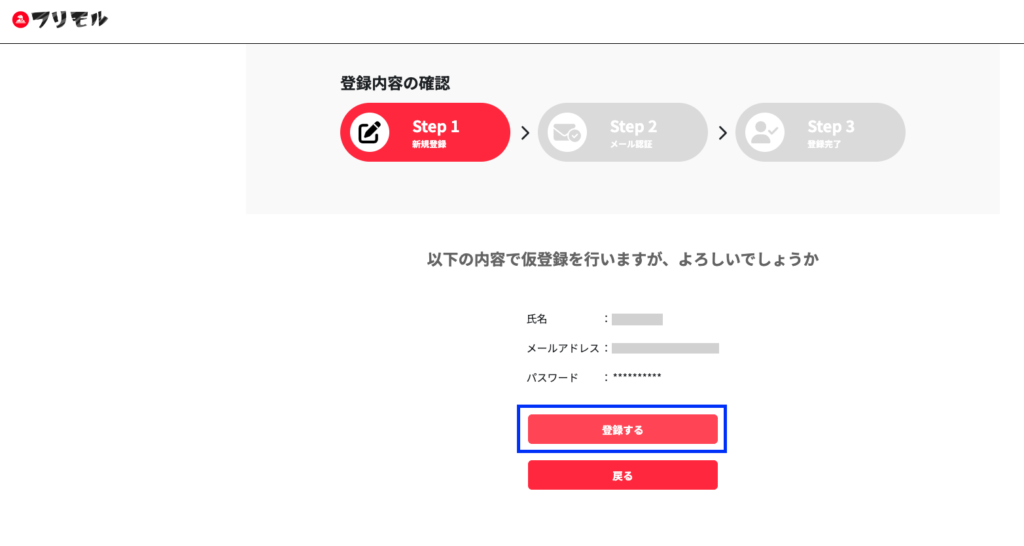Image resolution: width=1024 pixels, height=546 pixels.
Task: Select the Step 3 登録完了 pill
Action: point(820,133)
